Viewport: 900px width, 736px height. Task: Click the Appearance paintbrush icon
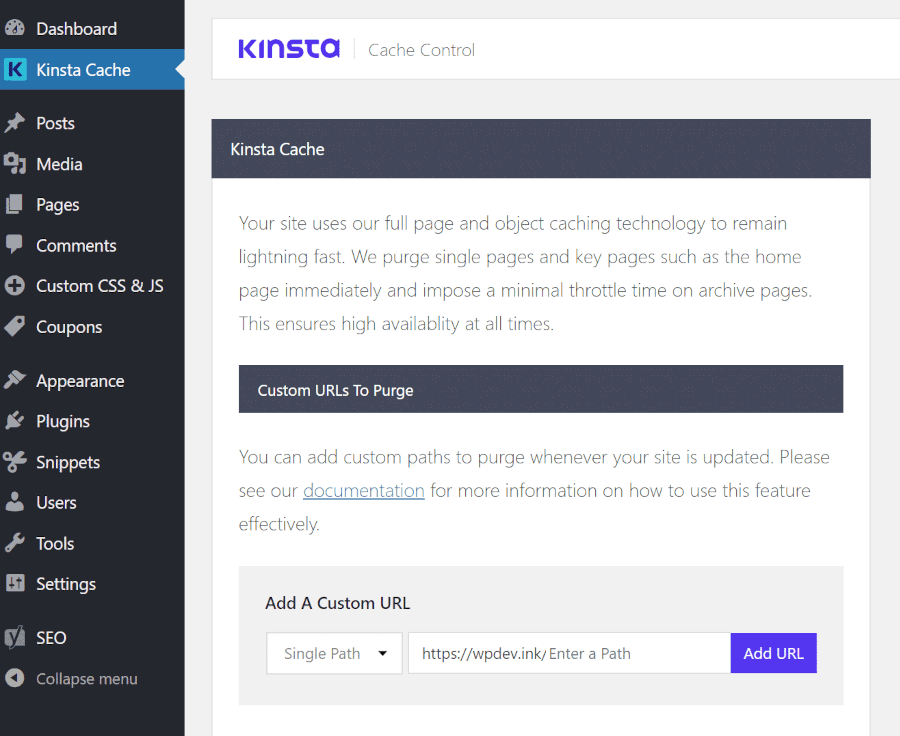(15, 380)
